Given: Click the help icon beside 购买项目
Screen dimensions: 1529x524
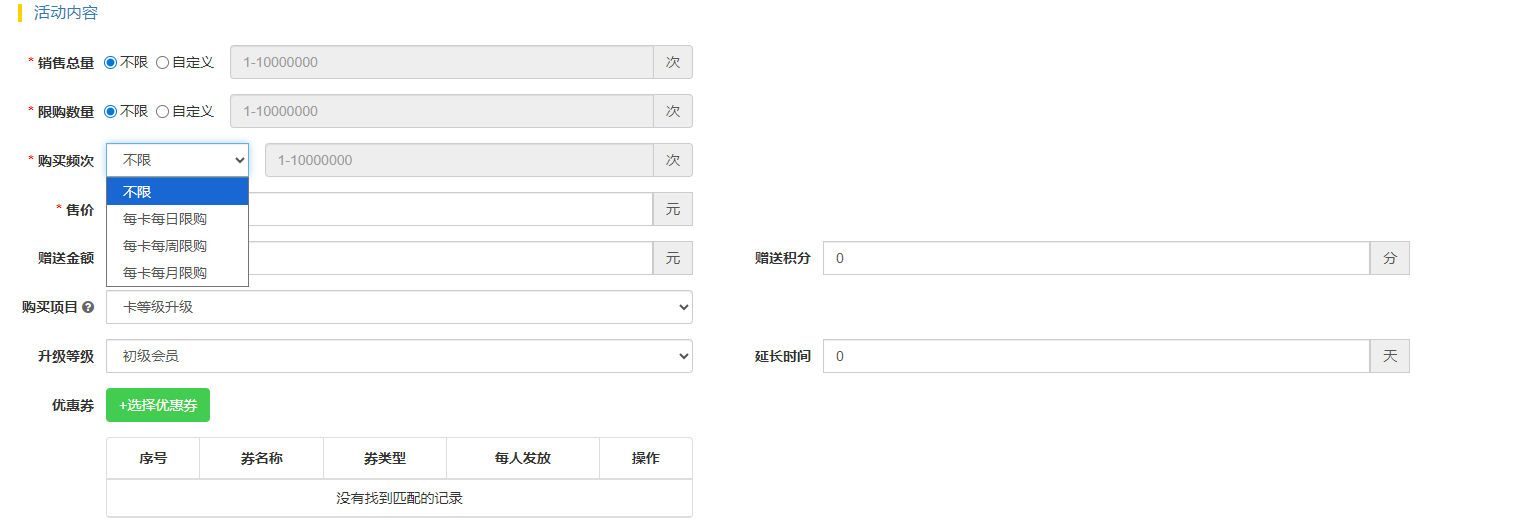Looking at the screenshot, I should coord(88,307).
